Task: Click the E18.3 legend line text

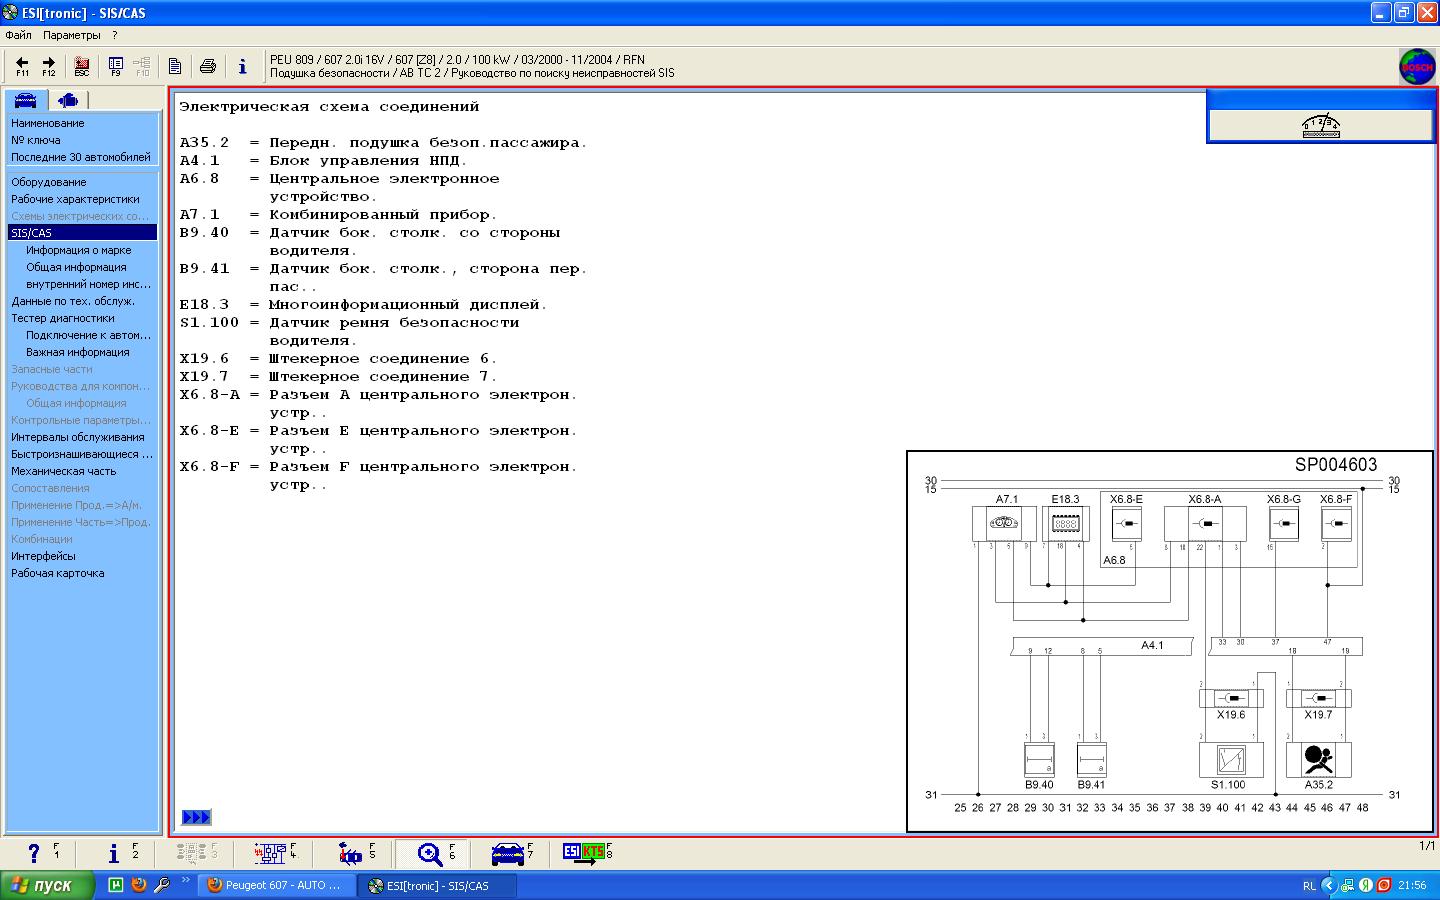Action: click(364, 305)
